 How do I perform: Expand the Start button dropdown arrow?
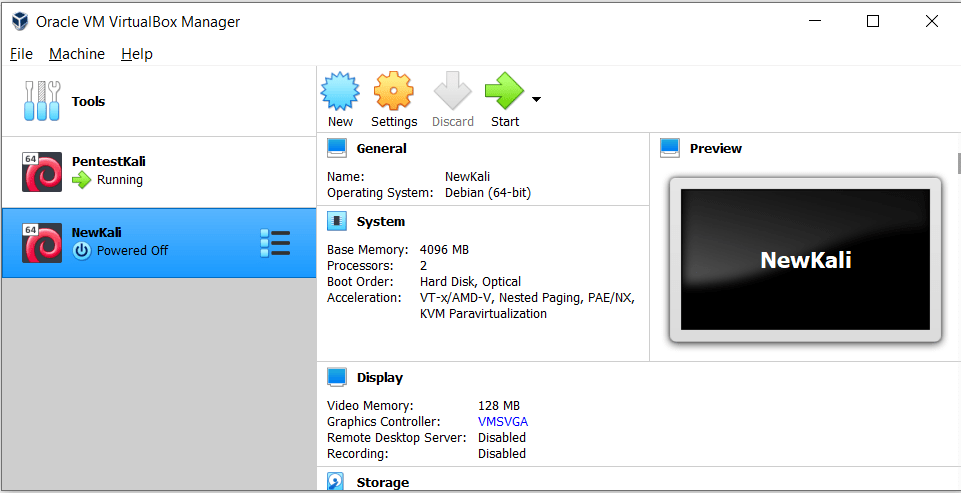537,99
